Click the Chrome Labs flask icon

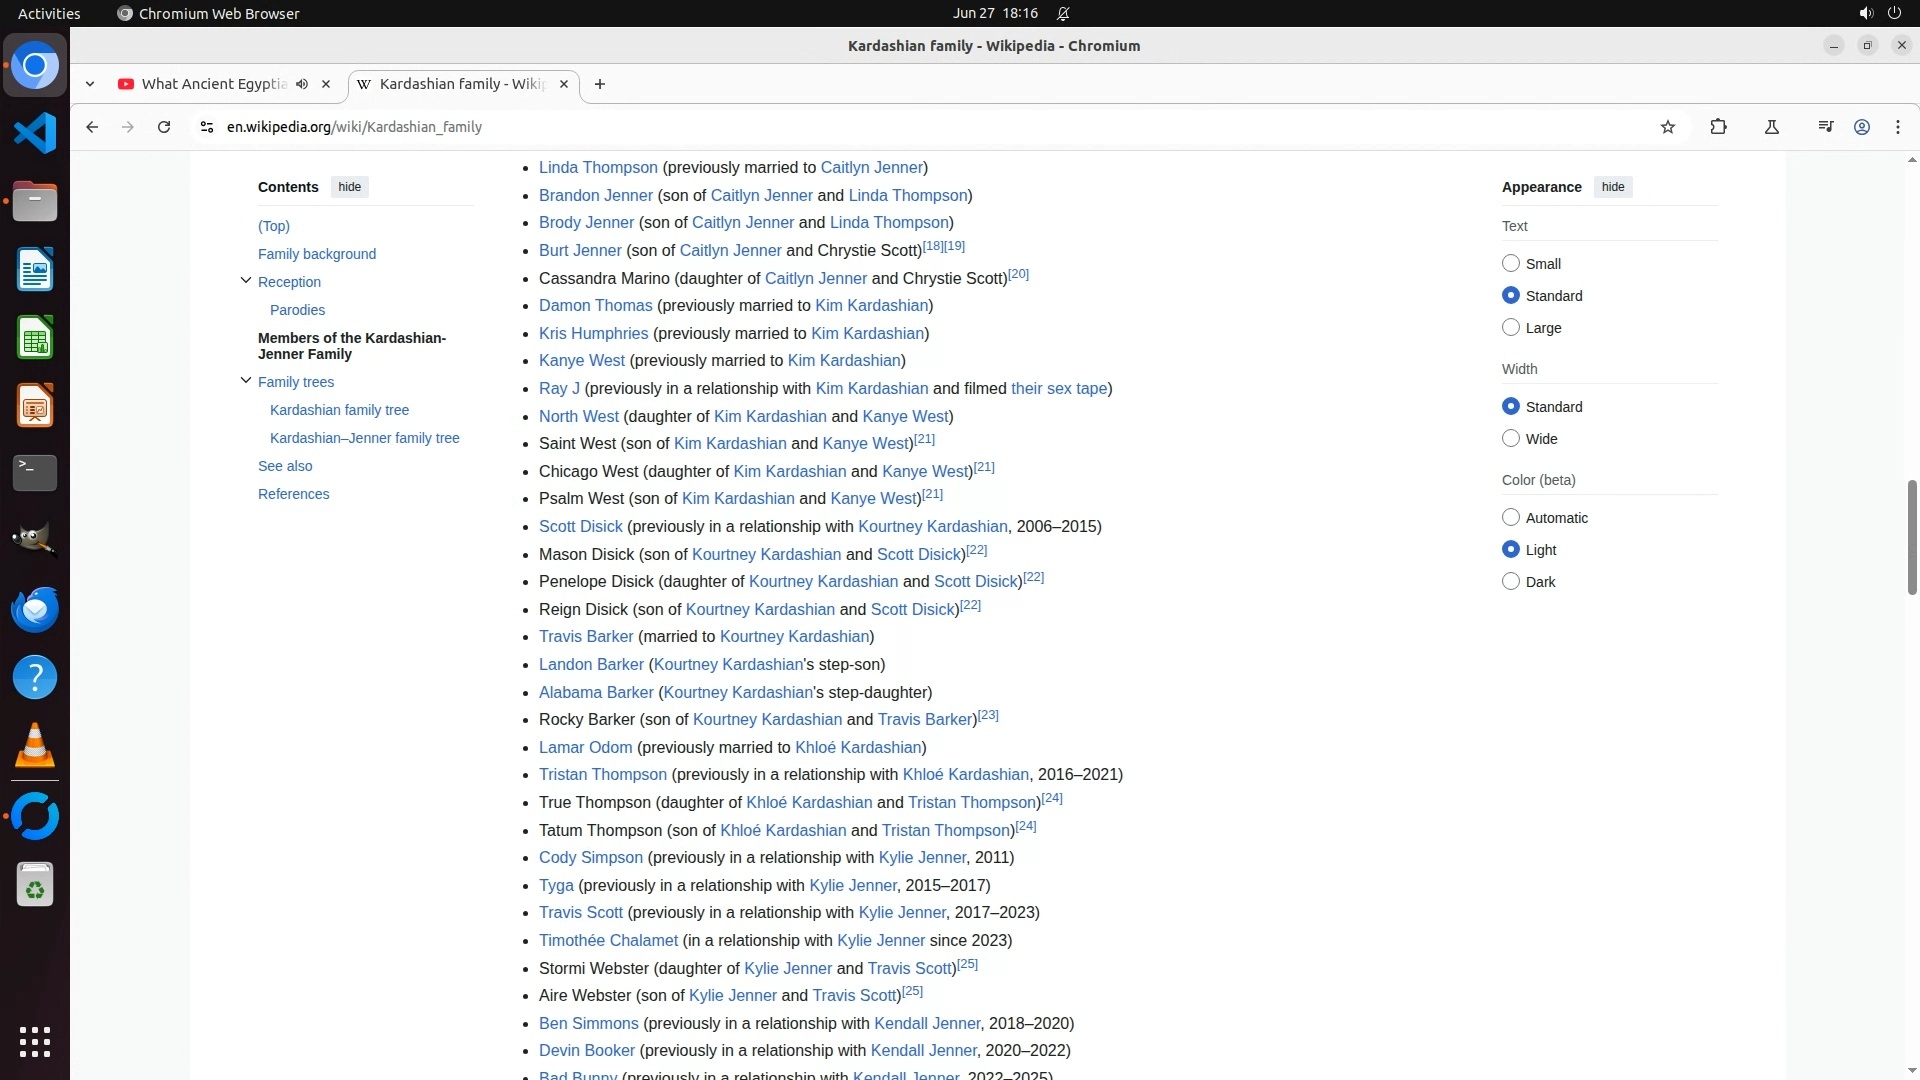click(x=1771, y=127)
